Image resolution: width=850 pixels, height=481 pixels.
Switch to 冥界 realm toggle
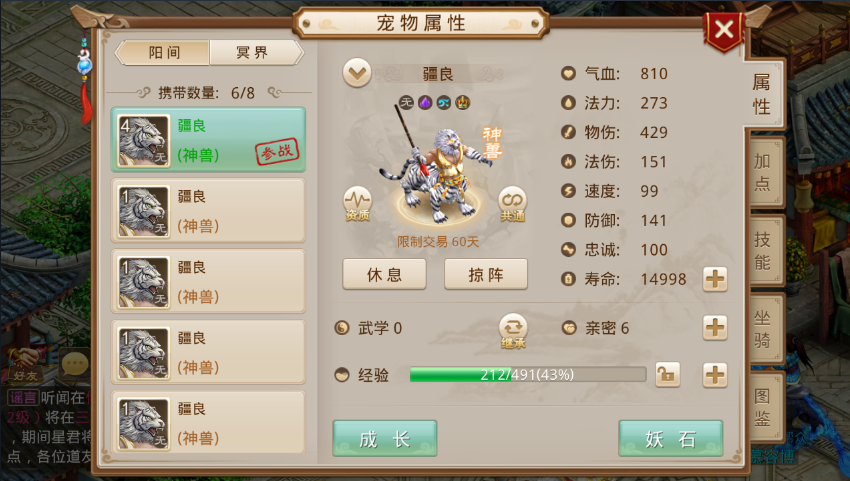coord(255,53)
